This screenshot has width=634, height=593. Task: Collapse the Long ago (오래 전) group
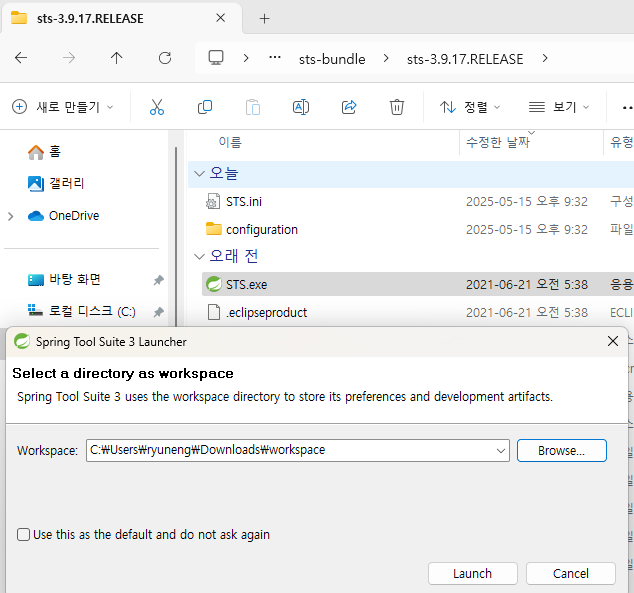(199, 256)
